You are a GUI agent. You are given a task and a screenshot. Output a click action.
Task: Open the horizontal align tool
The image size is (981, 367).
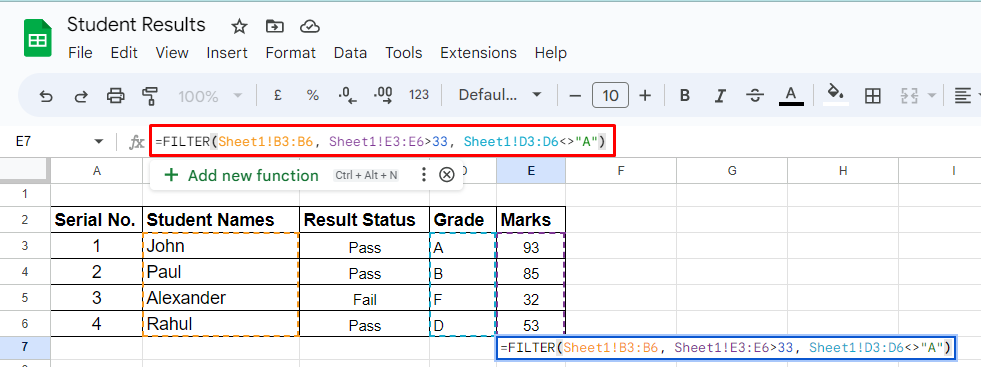[962, 96]
